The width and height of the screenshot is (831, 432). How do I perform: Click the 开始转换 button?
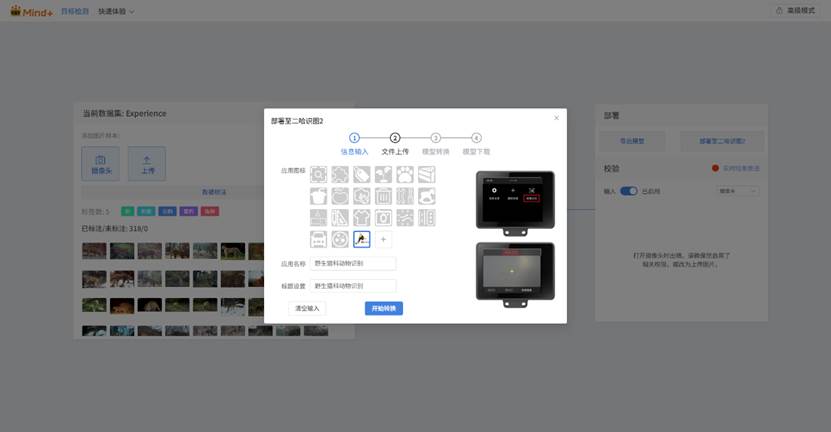[383, 308]
